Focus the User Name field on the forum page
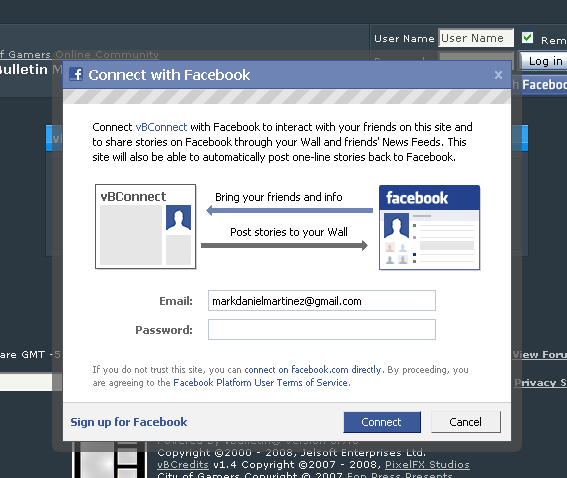 pyautogui.click(x=476, y=38)
